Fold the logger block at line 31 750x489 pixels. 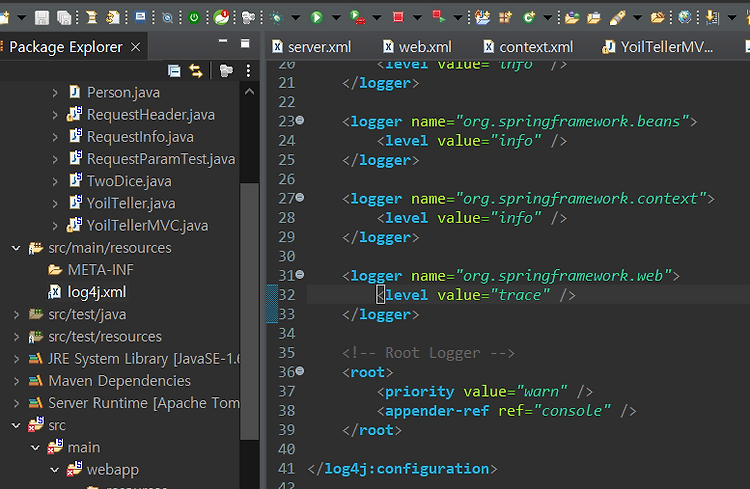click(x=300, y=275)
